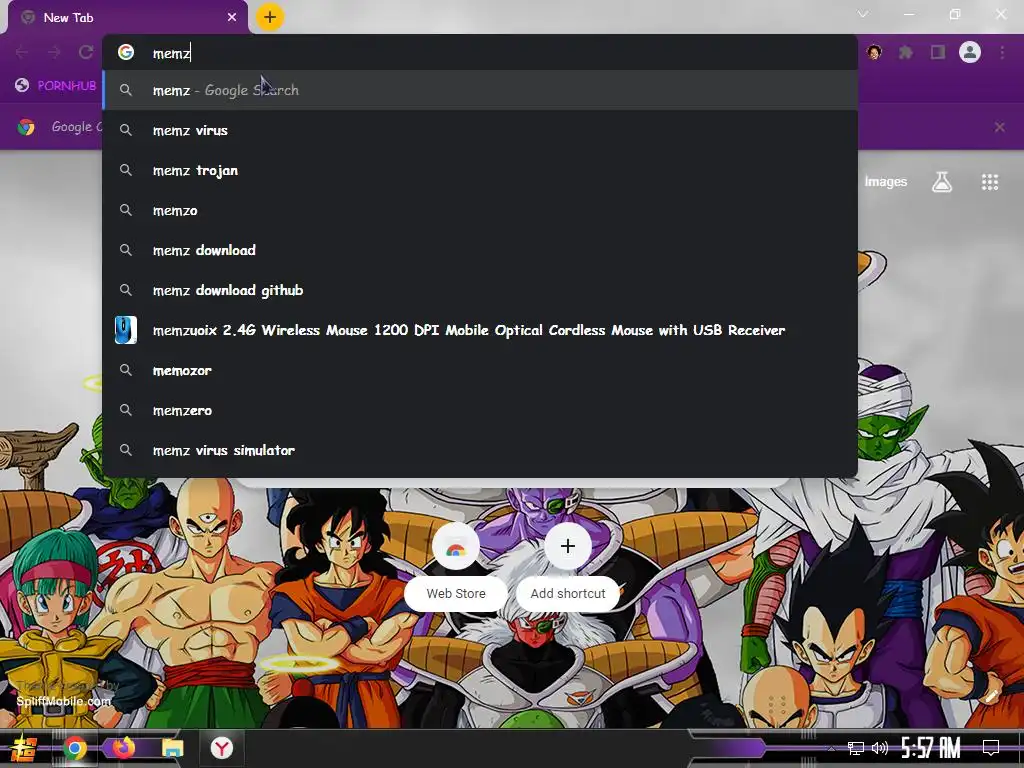Click the forward navigation arrow
Image resolution: width=1024 pixels, height=768 pixels.
coord(54,52)
